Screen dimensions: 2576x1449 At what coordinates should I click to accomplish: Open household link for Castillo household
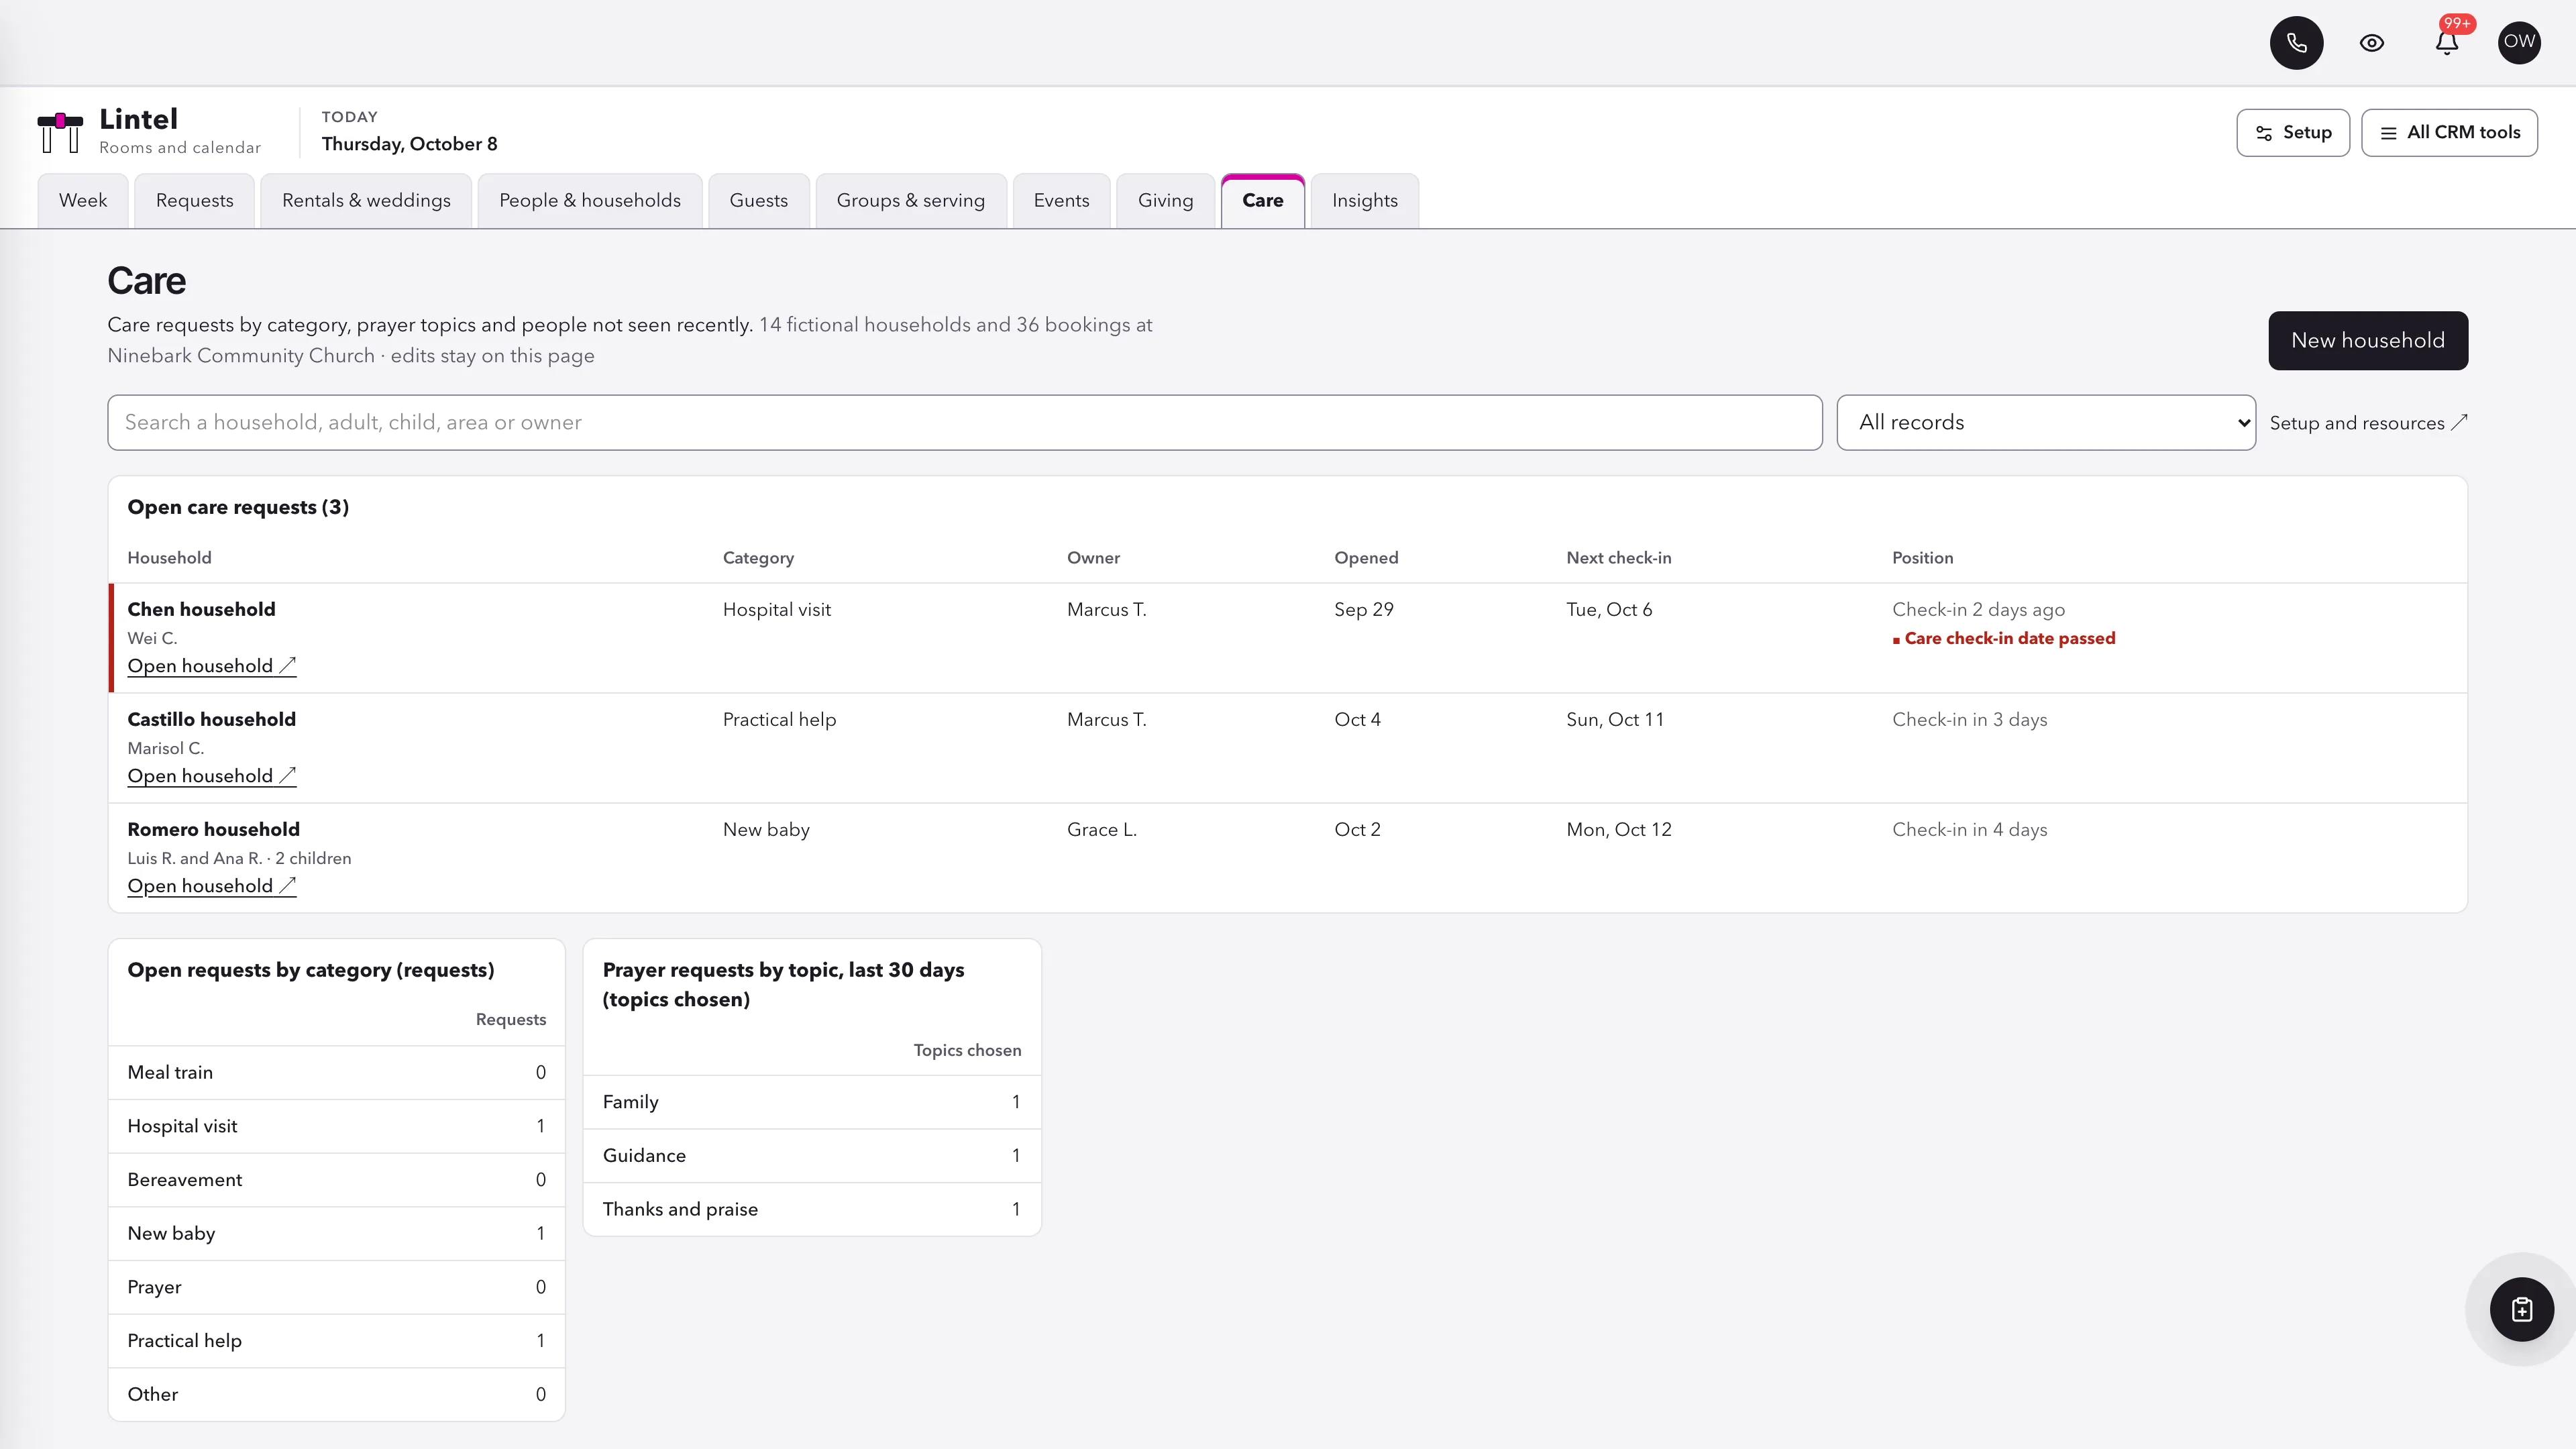click(211, 776)
